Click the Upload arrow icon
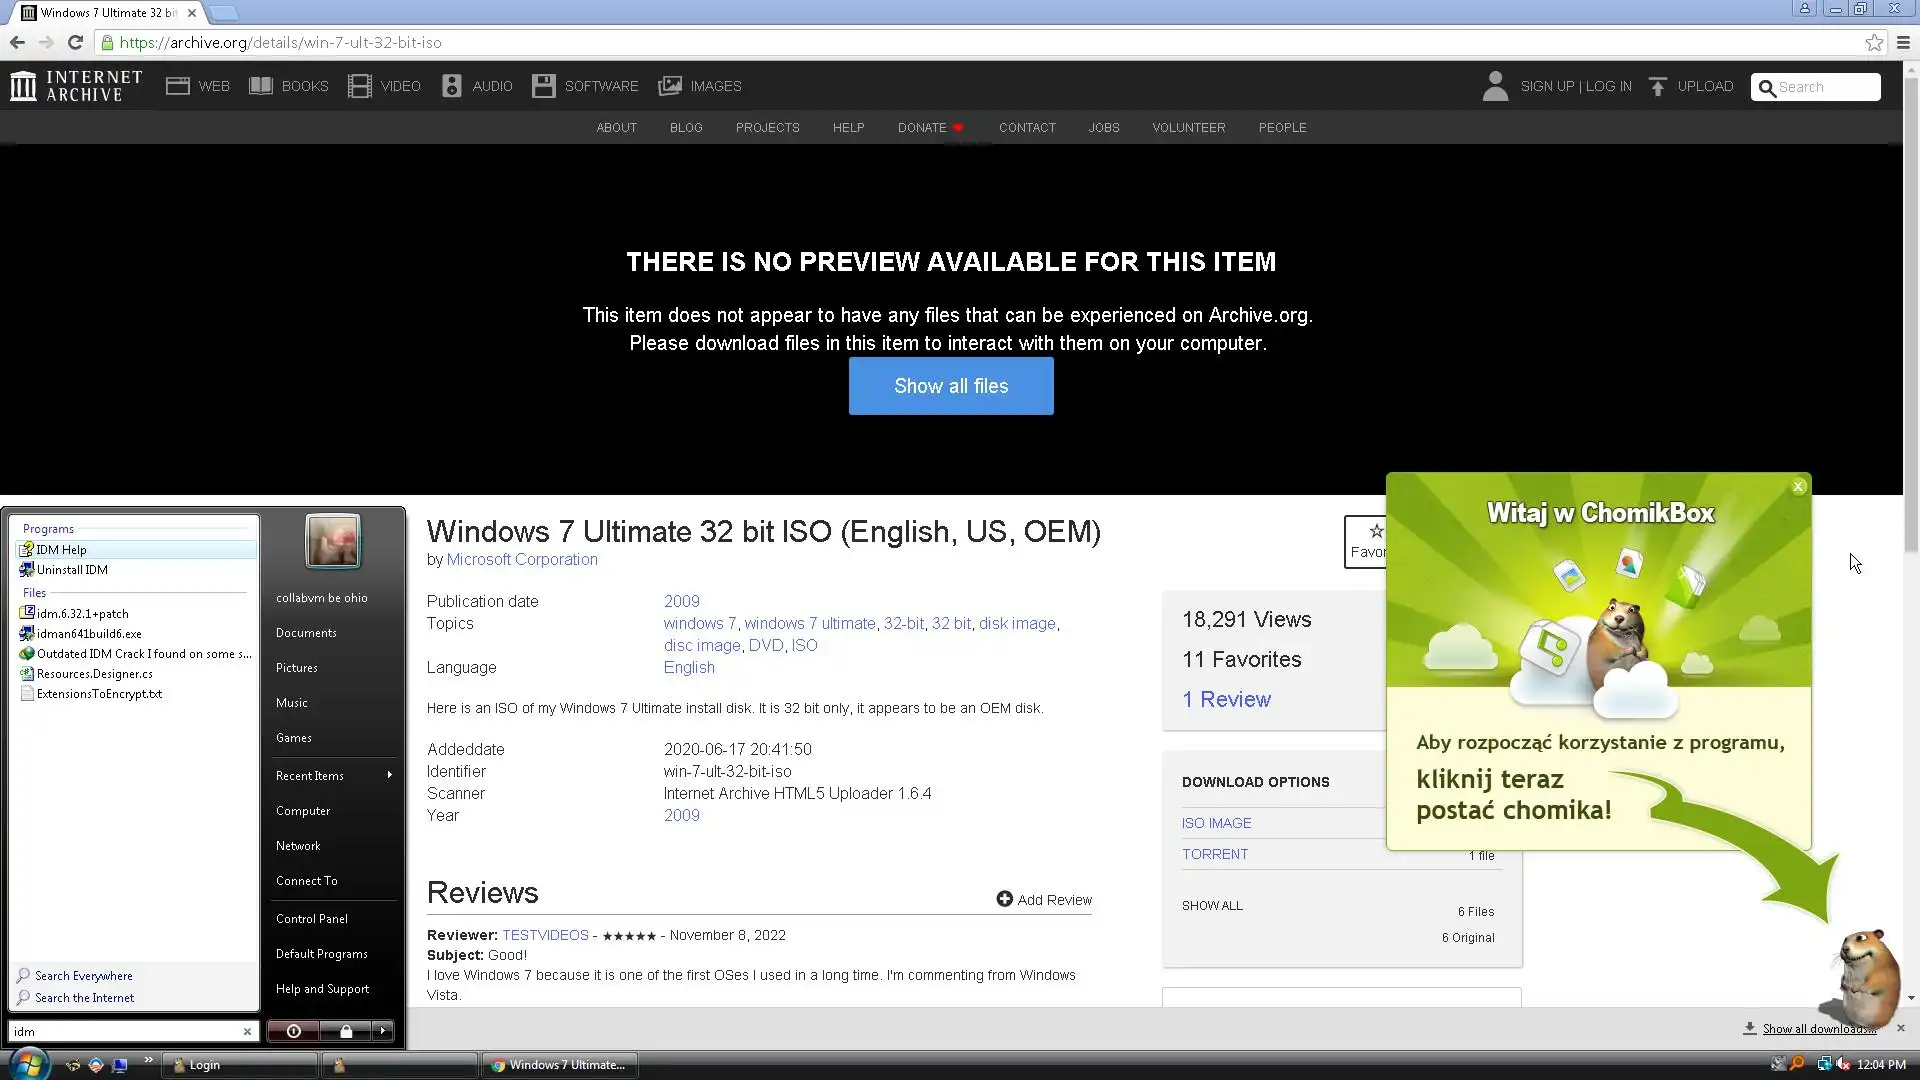The width and height of the screenshot is (1920, 1080). [1657, 86]
